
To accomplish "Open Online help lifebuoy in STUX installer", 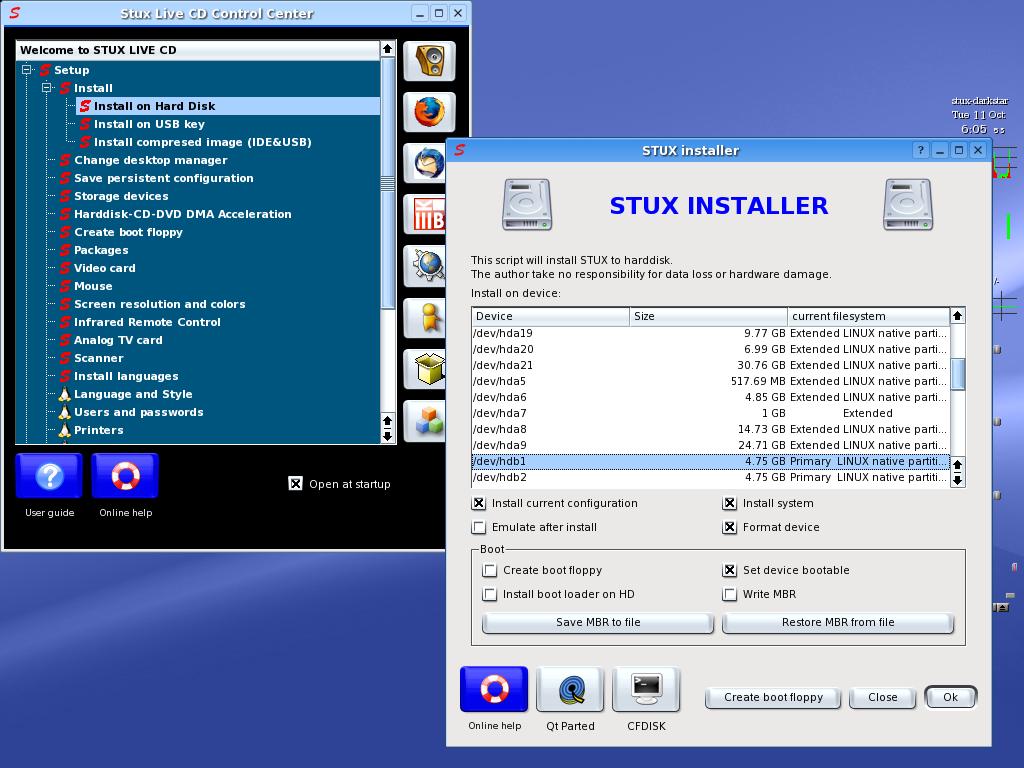I will [x=494, y=689].
